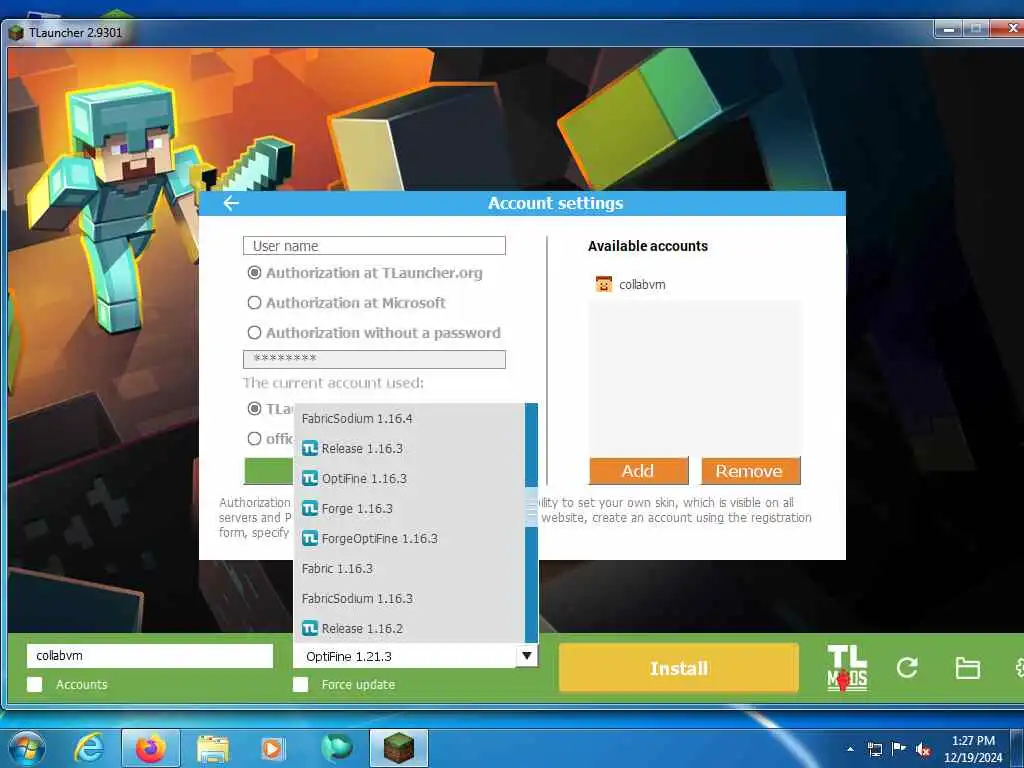The height and width of the screenshot is (768, 1024).
Task: Click the TL icon beside ForgeOptiFine 1.16.3
Action: click(310, 539)
